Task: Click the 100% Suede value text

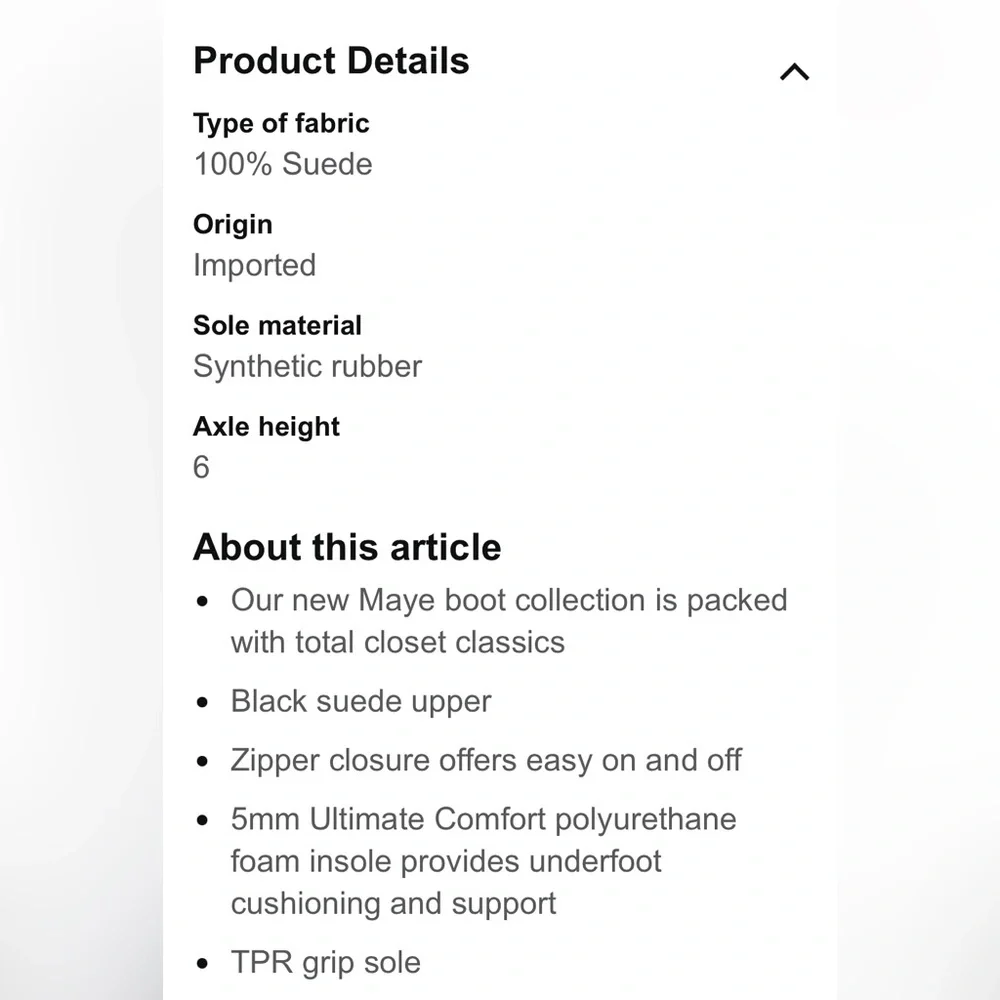Action: pos(283,164)
